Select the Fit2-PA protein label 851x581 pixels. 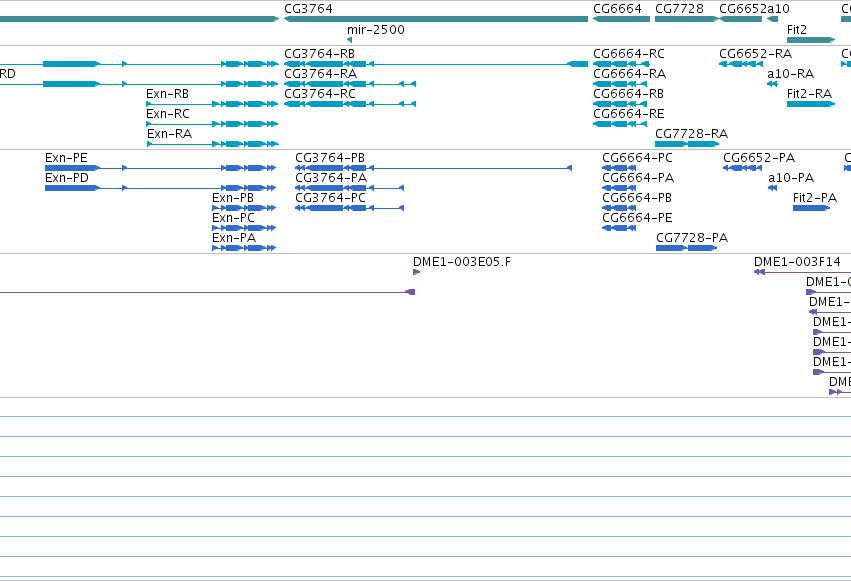[815, 198]
